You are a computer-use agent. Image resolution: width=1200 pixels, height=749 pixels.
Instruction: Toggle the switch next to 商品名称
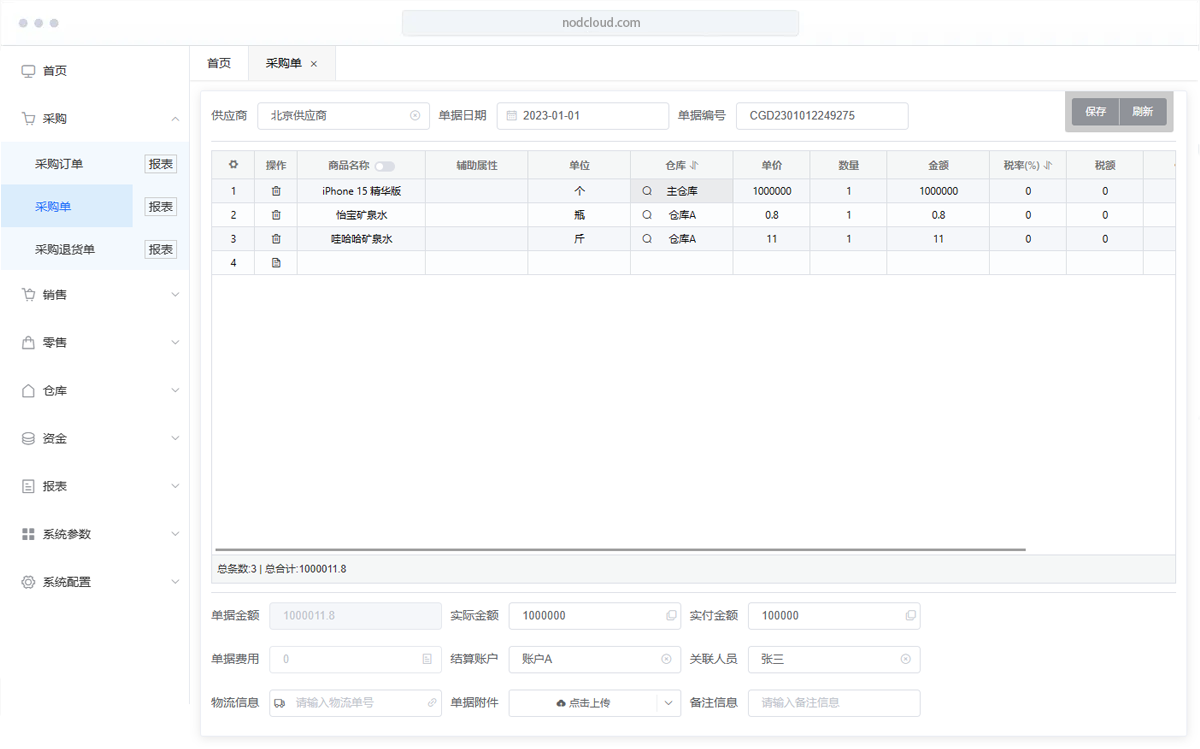(x=384, y=166)
